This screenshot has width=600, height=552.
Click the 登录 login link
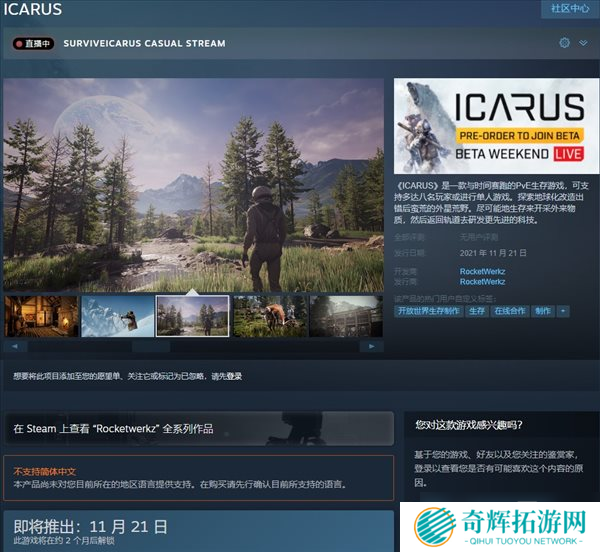[x=233, y=376]
